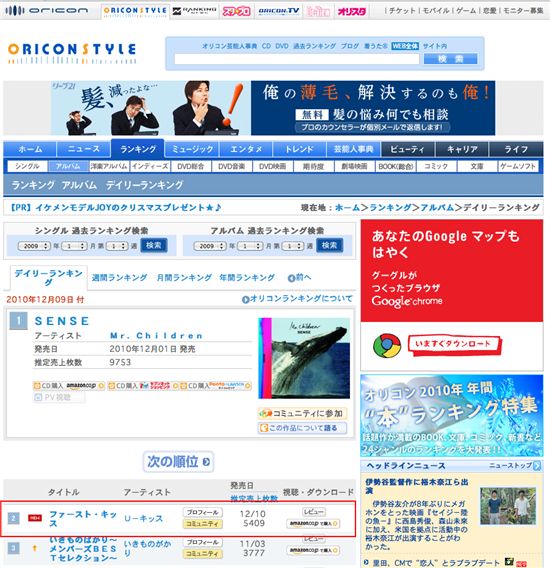Click the Google Chrome logo in ad
Image resolution: width=550 pixels, height=568 pixels.
pyautogui.click(x=387, y=346)
